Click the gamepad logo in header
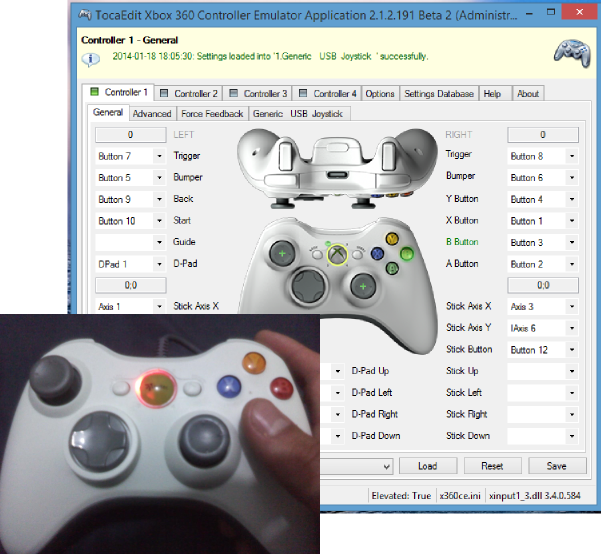Screen dimensions: 601x554 pyautogui.click(x=573, y=53)
